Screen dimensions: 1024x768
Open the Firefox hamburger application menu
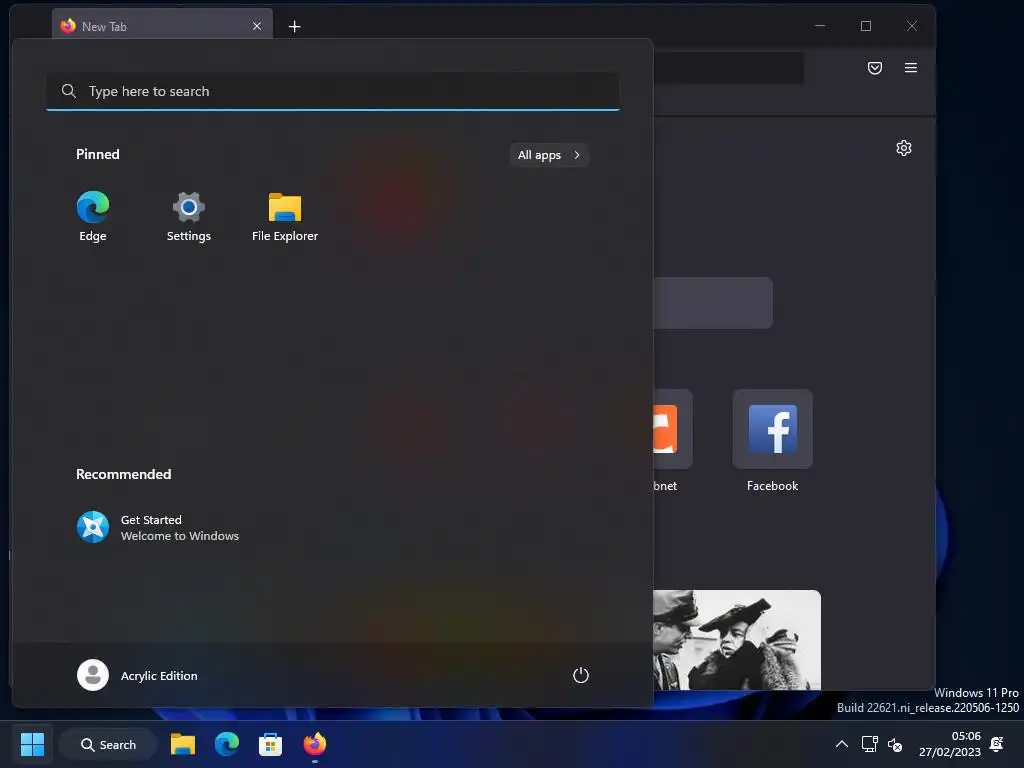point(911,68)
